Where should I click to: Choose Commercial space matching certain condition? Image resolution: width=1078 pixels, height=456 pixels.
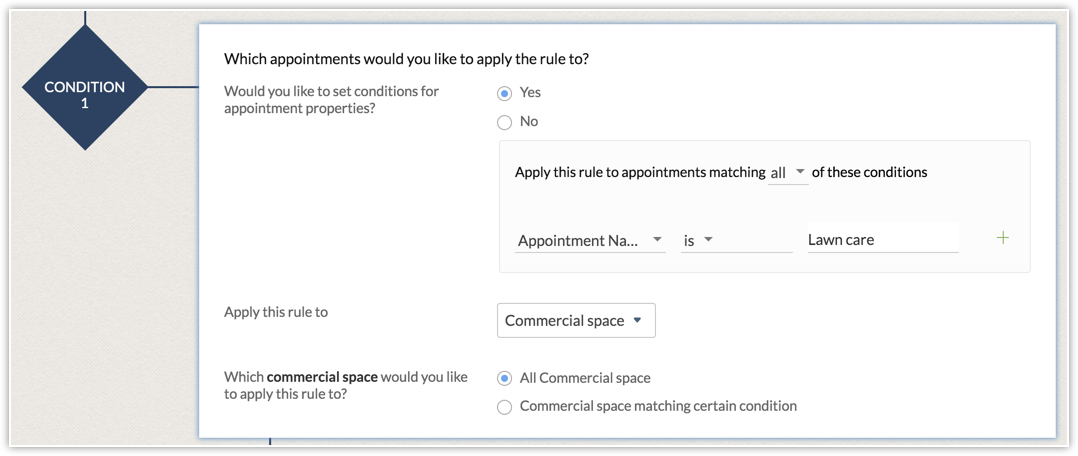[x=505, y=407]
